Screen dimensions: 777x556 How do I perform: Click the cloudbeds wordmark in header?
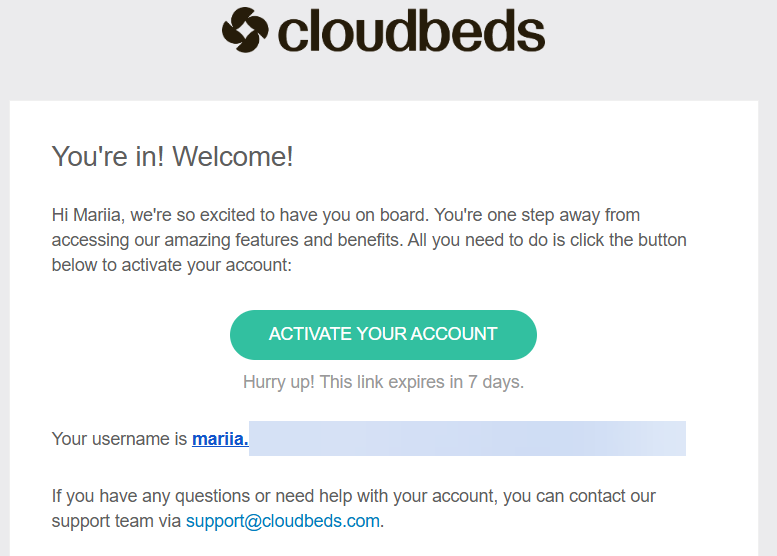411,30
